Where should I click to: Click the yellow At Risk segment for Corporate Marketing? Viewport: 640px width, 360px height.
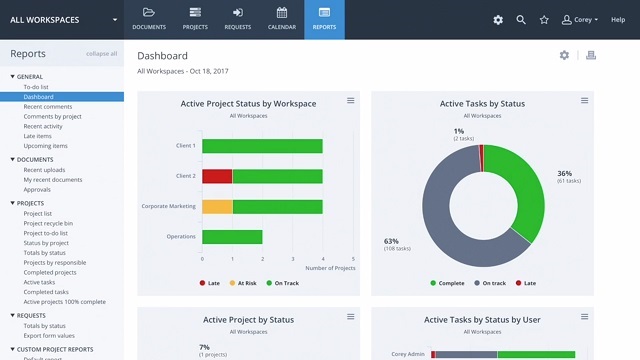pyautogui.click(x=218, y=207)
